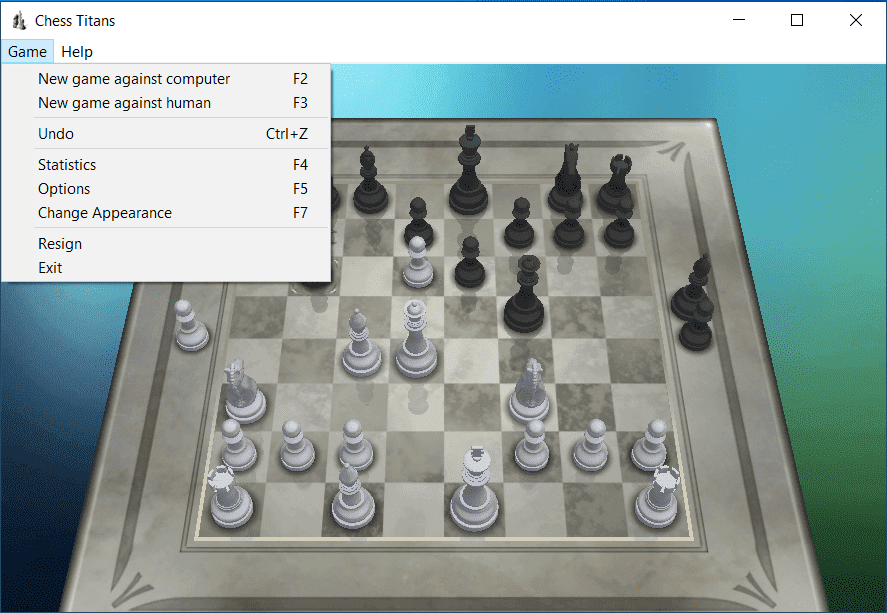Pick the black rook on the back rank
Viewport: 887px width, 613px height.
tap(615, 183)
